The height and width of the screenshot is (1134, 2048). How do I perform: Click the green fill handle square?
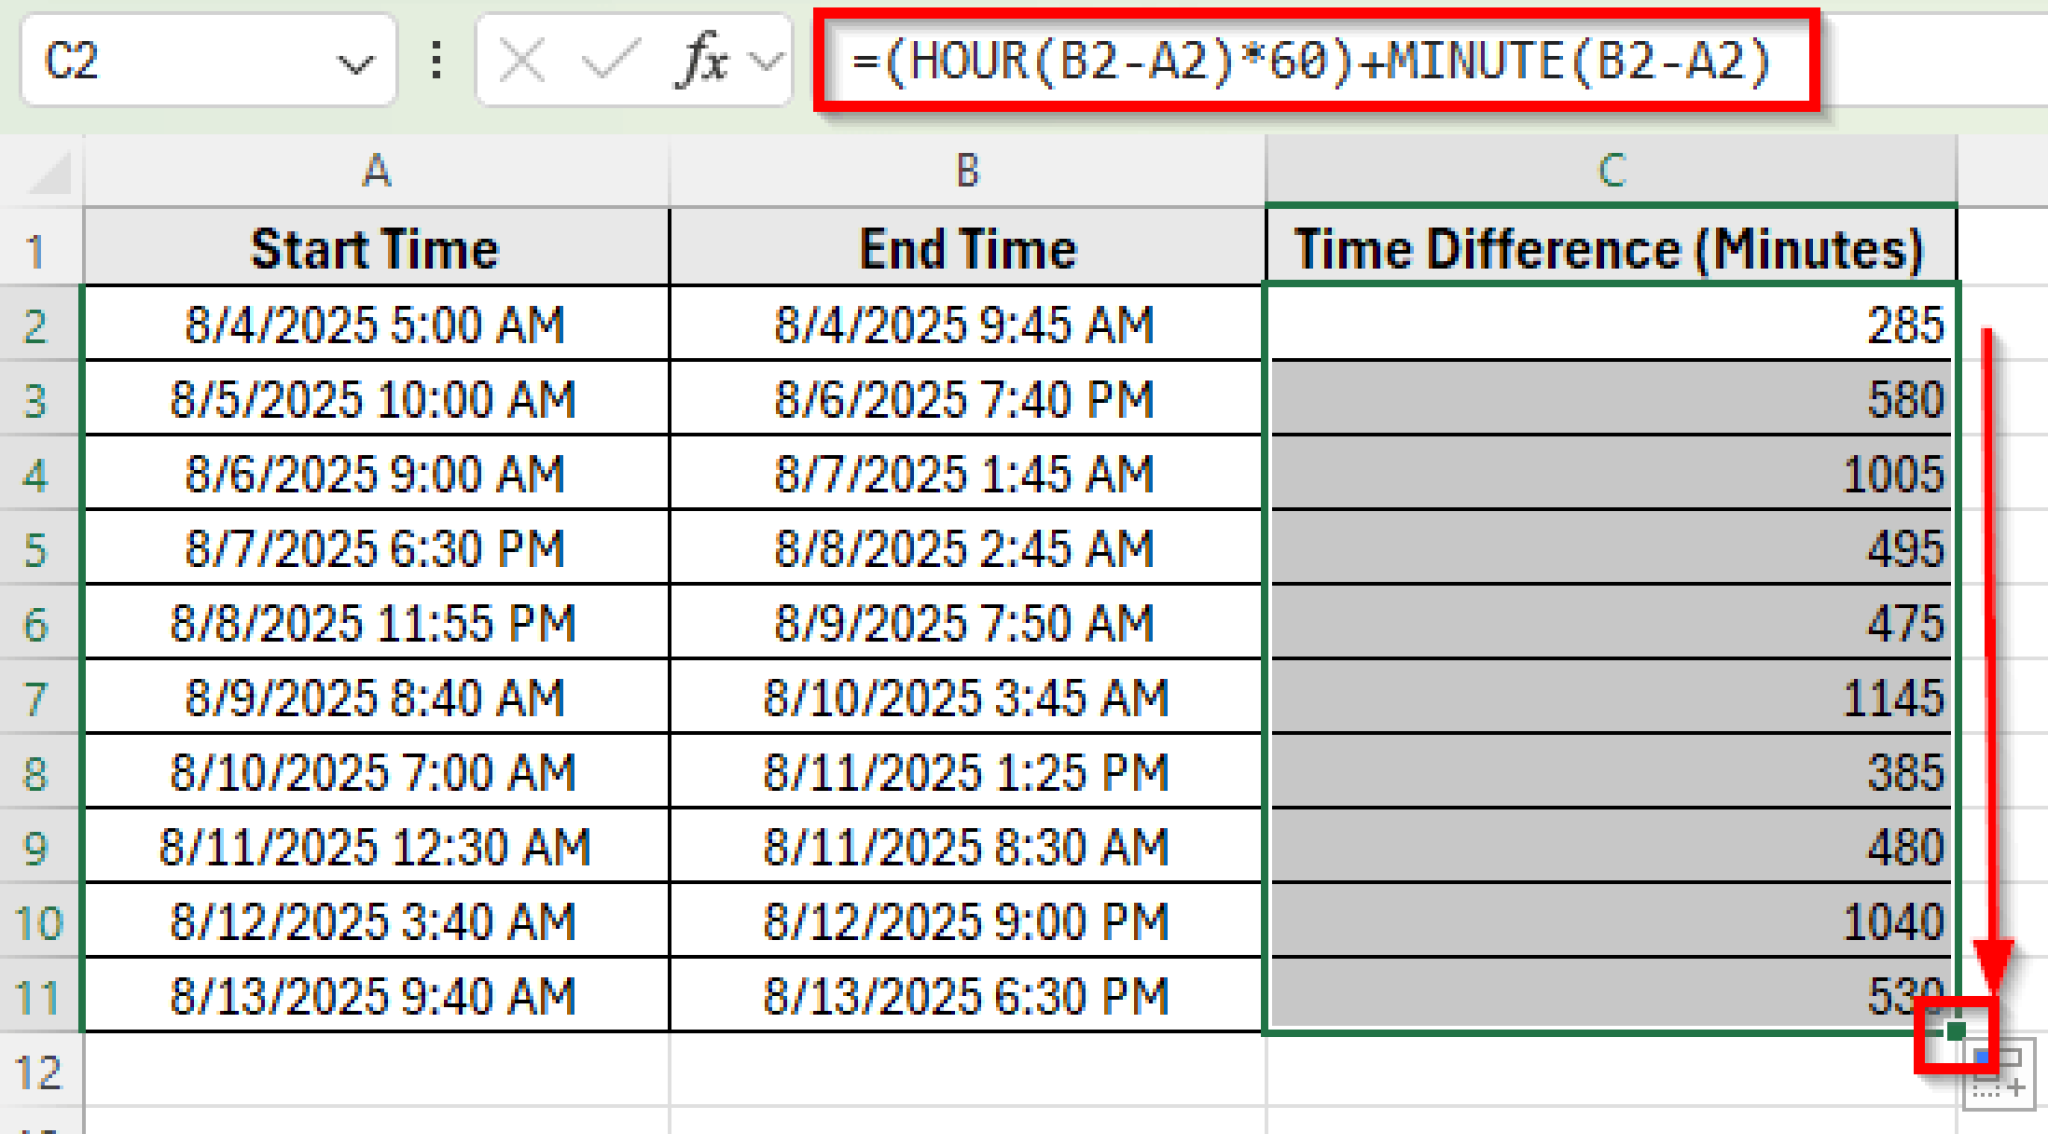click(1956, 1031)
